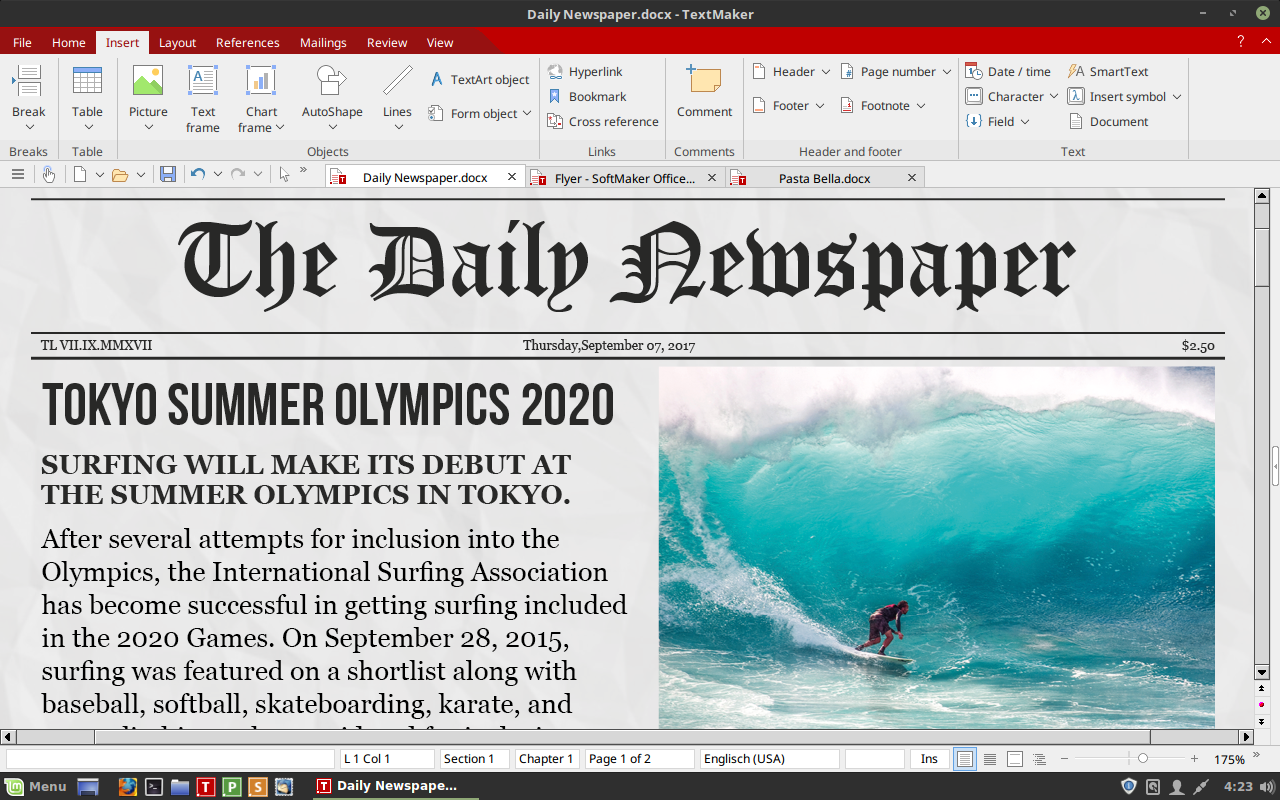Switch to the Outline view in the status bar
This screenshot has width=1280, height=800.
(x=1040, y=759)
